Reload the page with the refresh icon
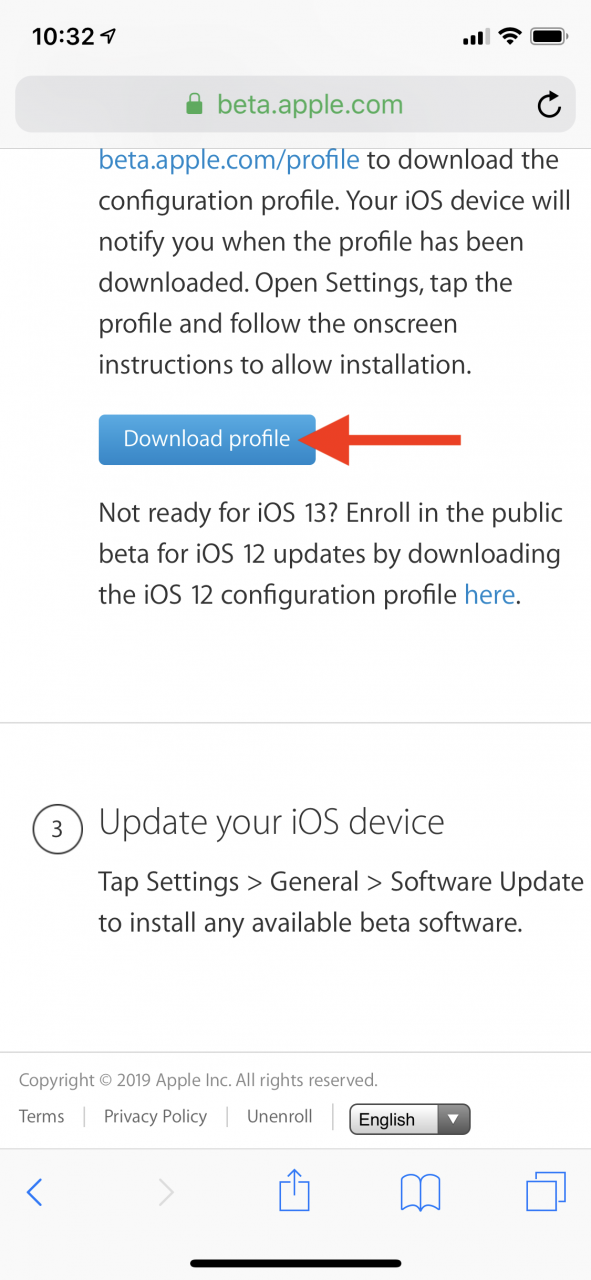Viewport: 591px width, 1280px height. 548,105
